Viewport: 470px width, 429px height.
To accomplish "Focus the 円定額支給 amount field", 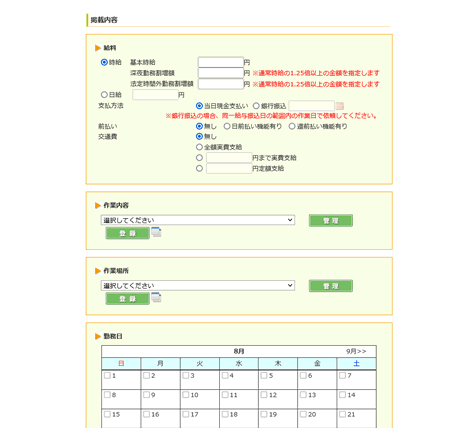I will pos(229,168).
